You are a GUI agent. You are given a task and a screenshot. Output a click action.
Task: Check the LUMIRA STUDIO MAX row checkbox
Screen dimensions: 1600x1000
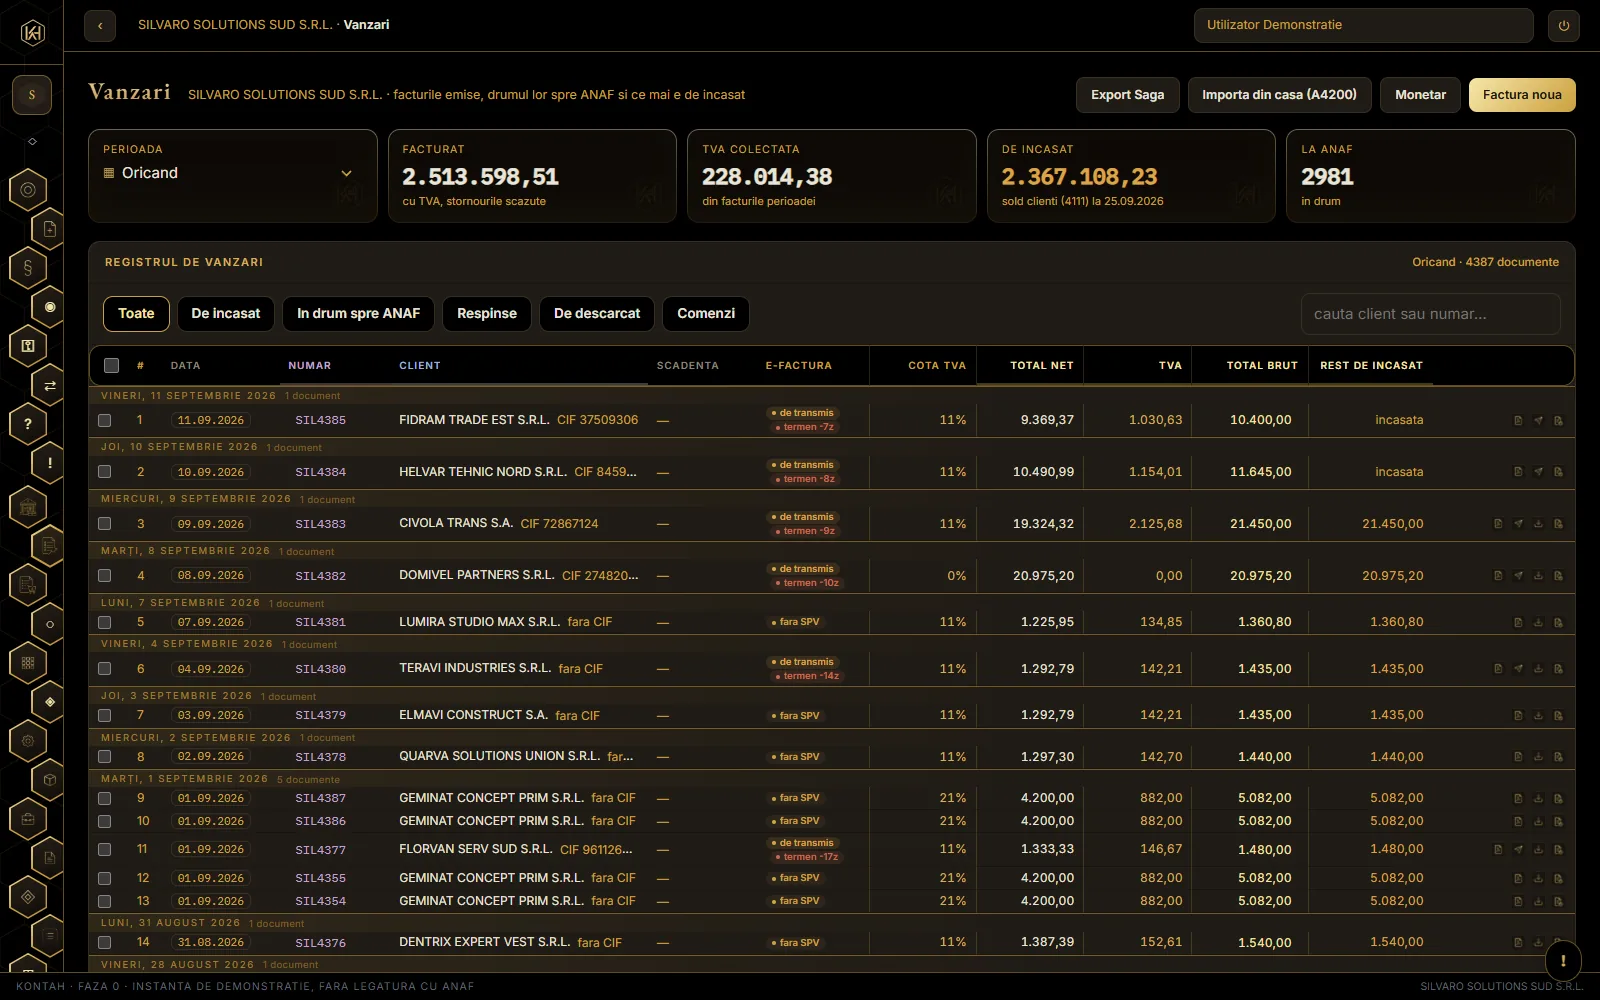[105, 622]
